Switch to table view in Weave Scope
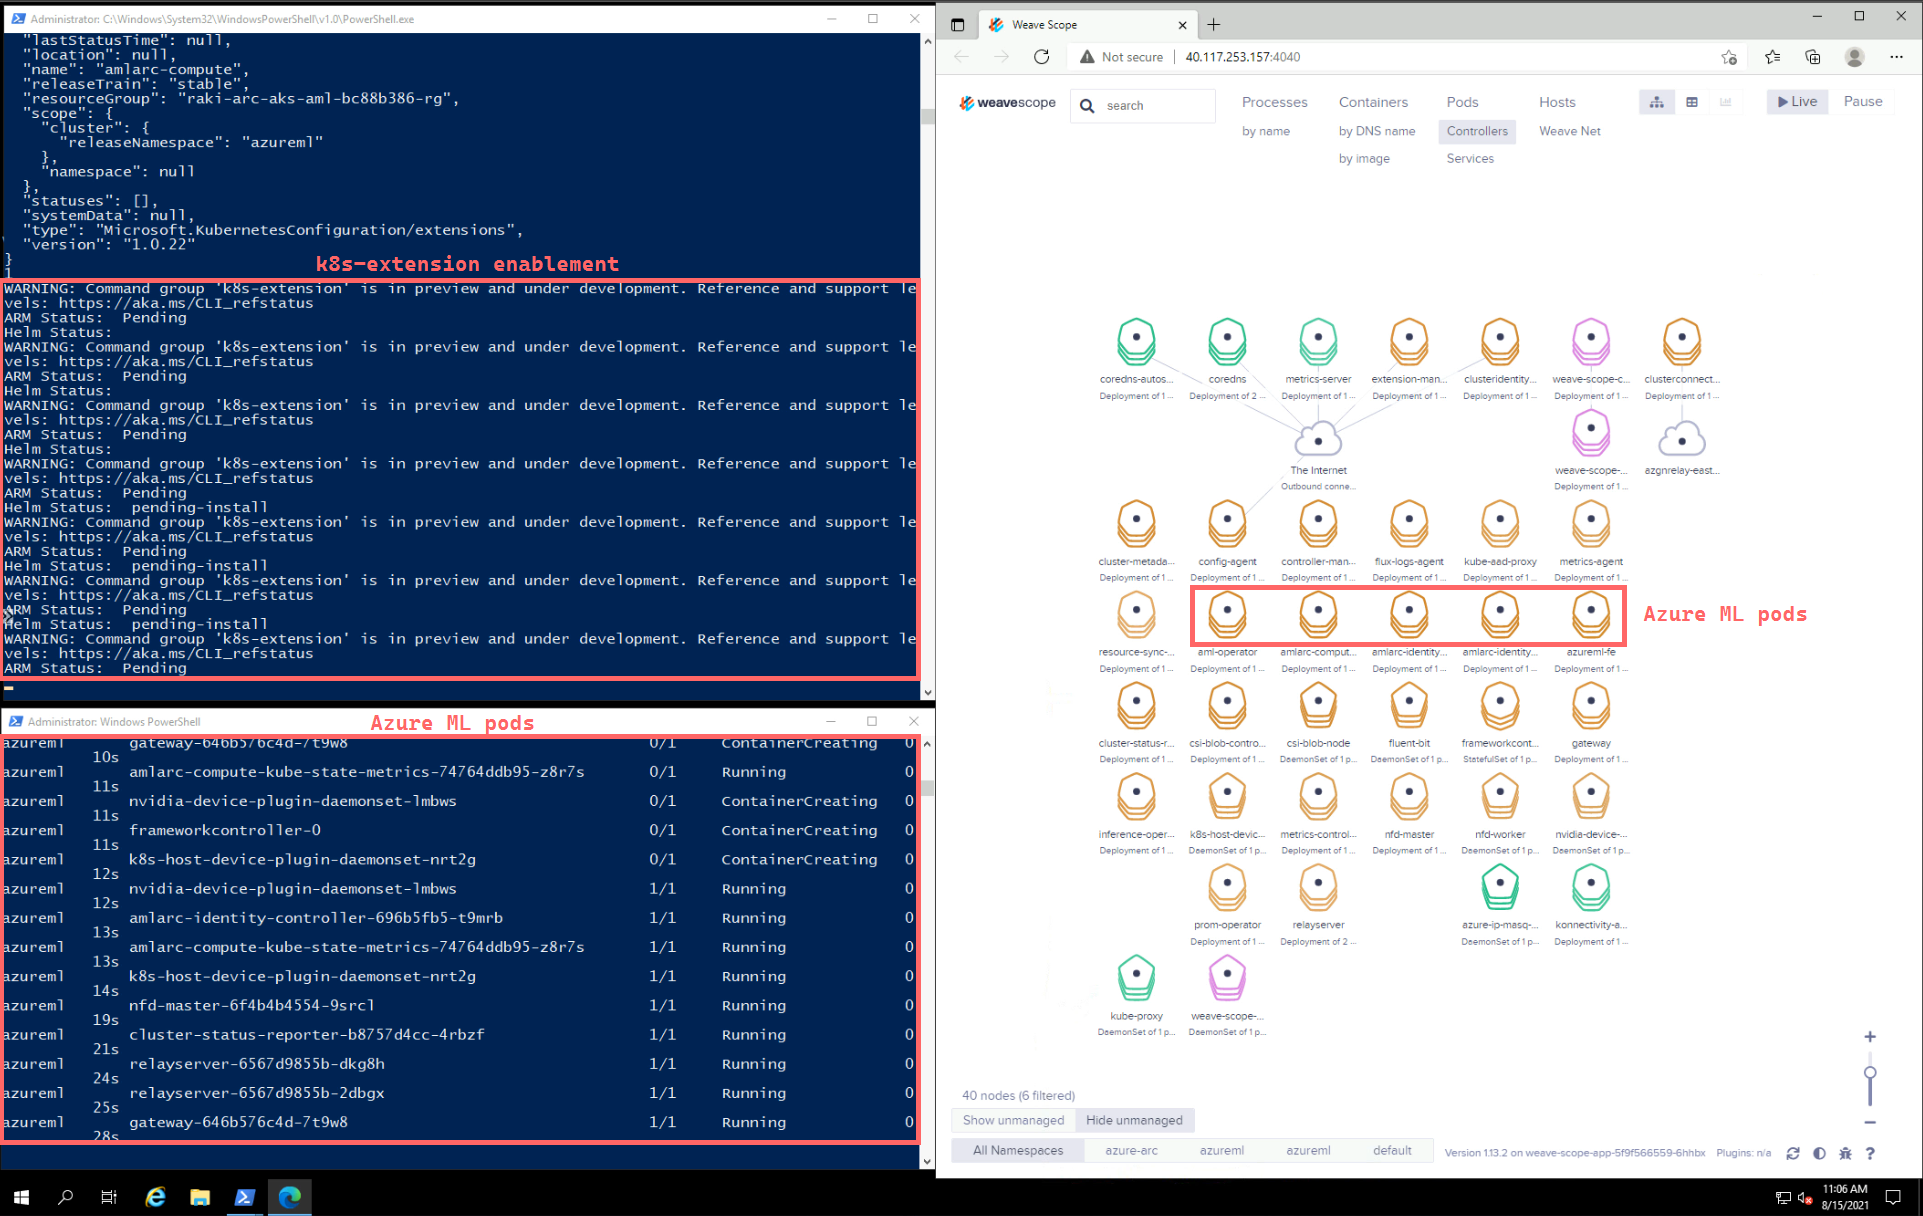Viewport: 1923px width, 1216px height. 1692,102
